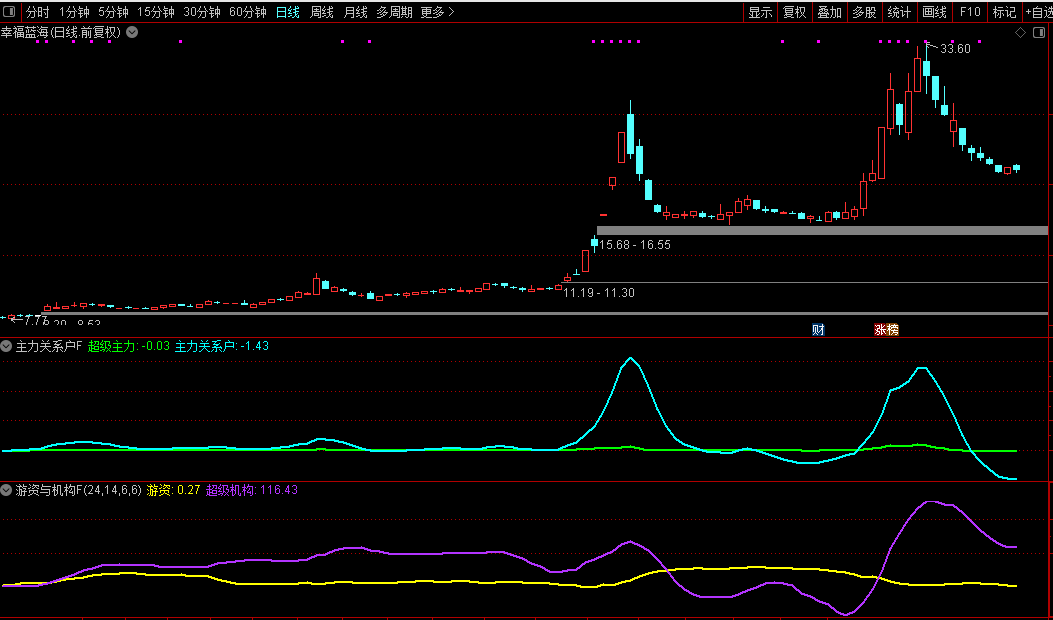
Task: Click the 33.60 peak price label
Action: (x=955, y=49)
